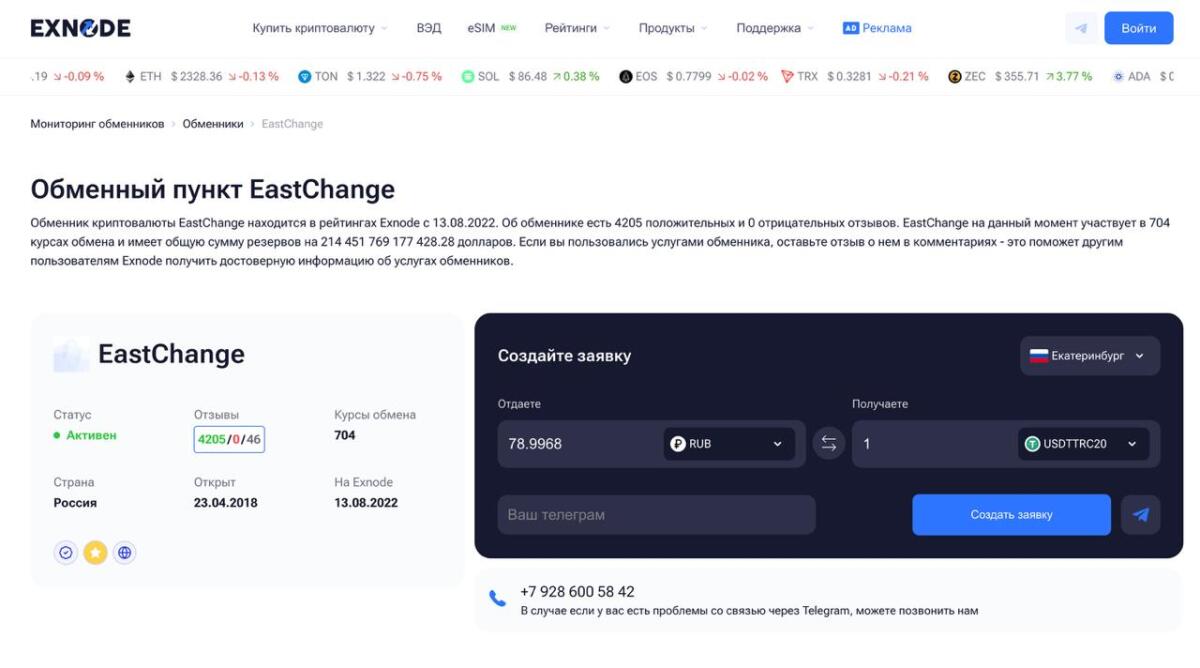Viewport: 1200px width, 668px height.
Task: Click the EXNODE logo
Action: pyautogui.click(x=80, y=28)
